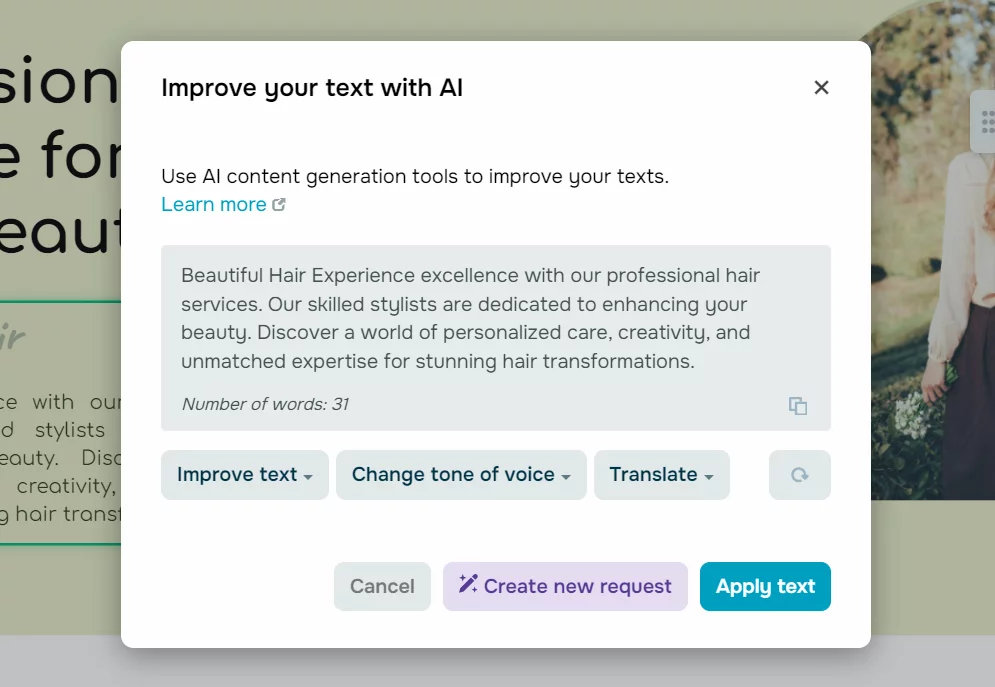
Task: Click the dotted drag handle on the photo
Action: [986, 122]
